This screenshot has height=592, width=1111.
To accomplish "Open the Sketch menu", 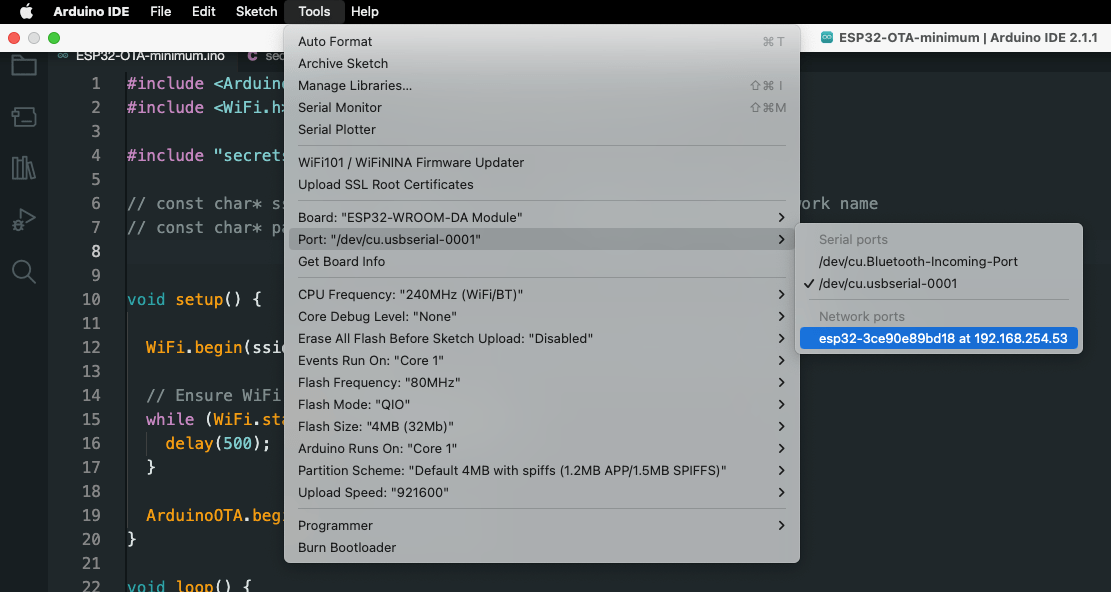I will point(256,11).
